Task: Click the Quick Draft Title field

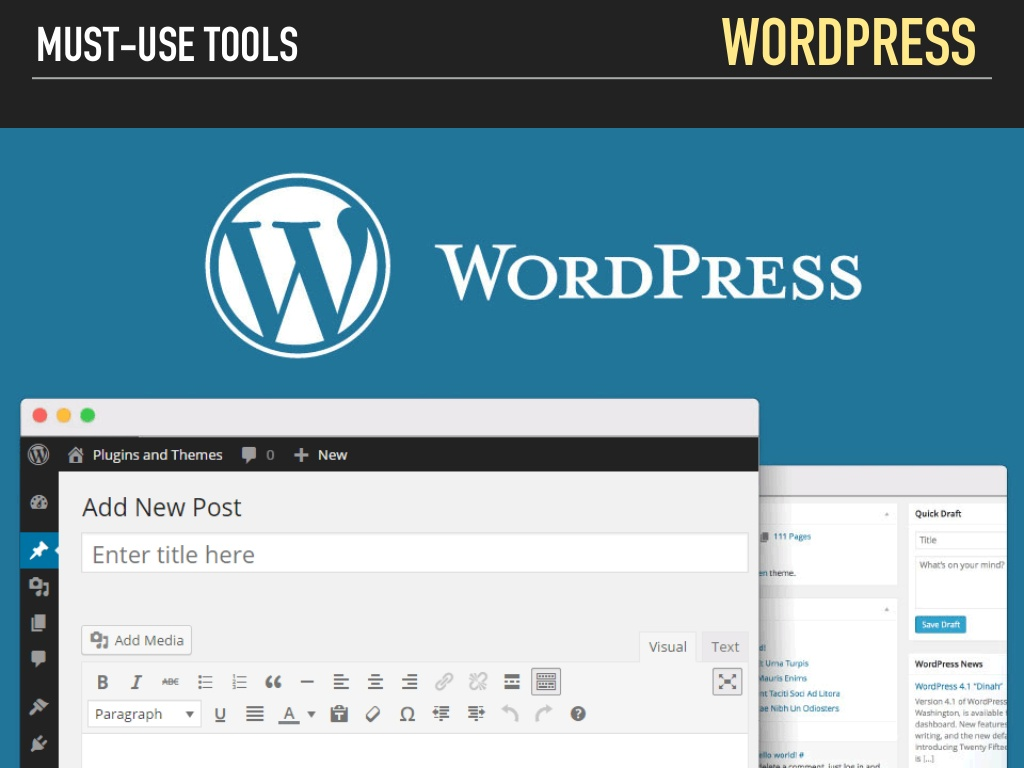Action: 961,540
